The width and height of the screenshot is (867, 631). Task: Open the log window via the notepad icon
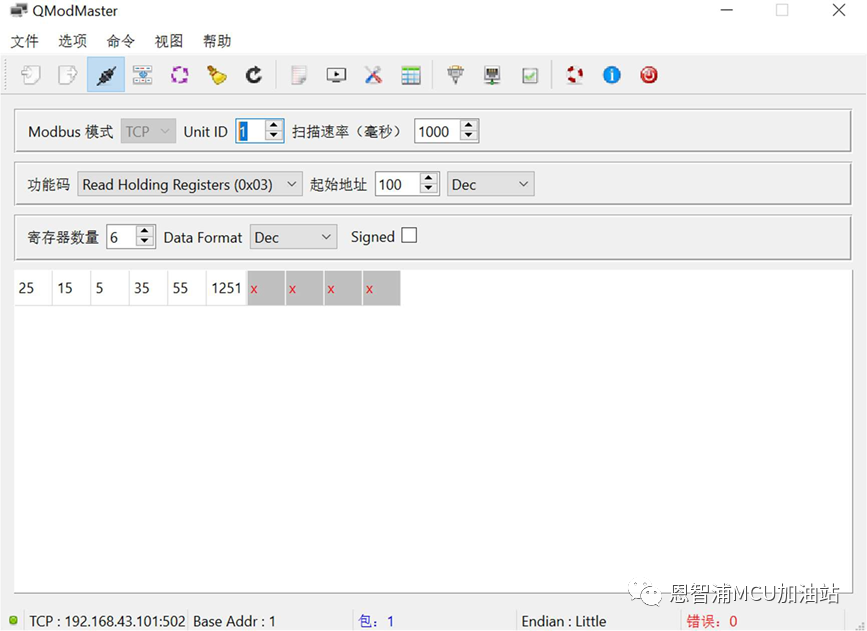(x=299, y=74)
